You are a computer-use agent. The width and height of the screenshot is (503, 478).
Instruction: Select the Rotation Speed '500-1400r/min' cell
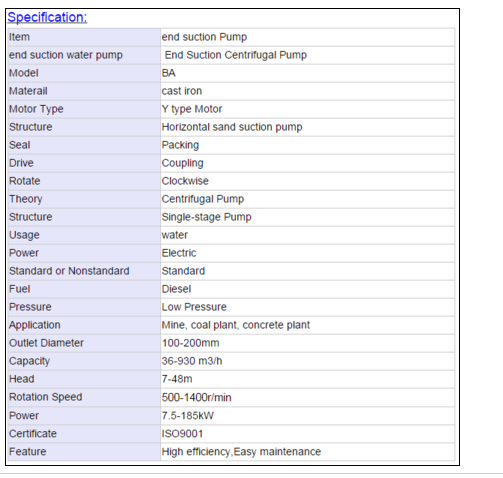pos(307,397)
